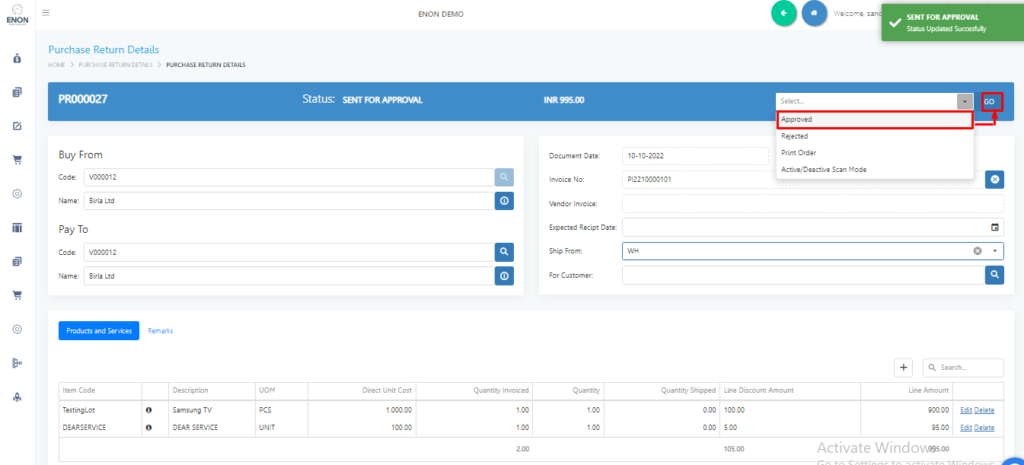This screenshot has height=465, width=1024.
Task: Click the Expected Recipt Date field
Action: pos(813,227)
